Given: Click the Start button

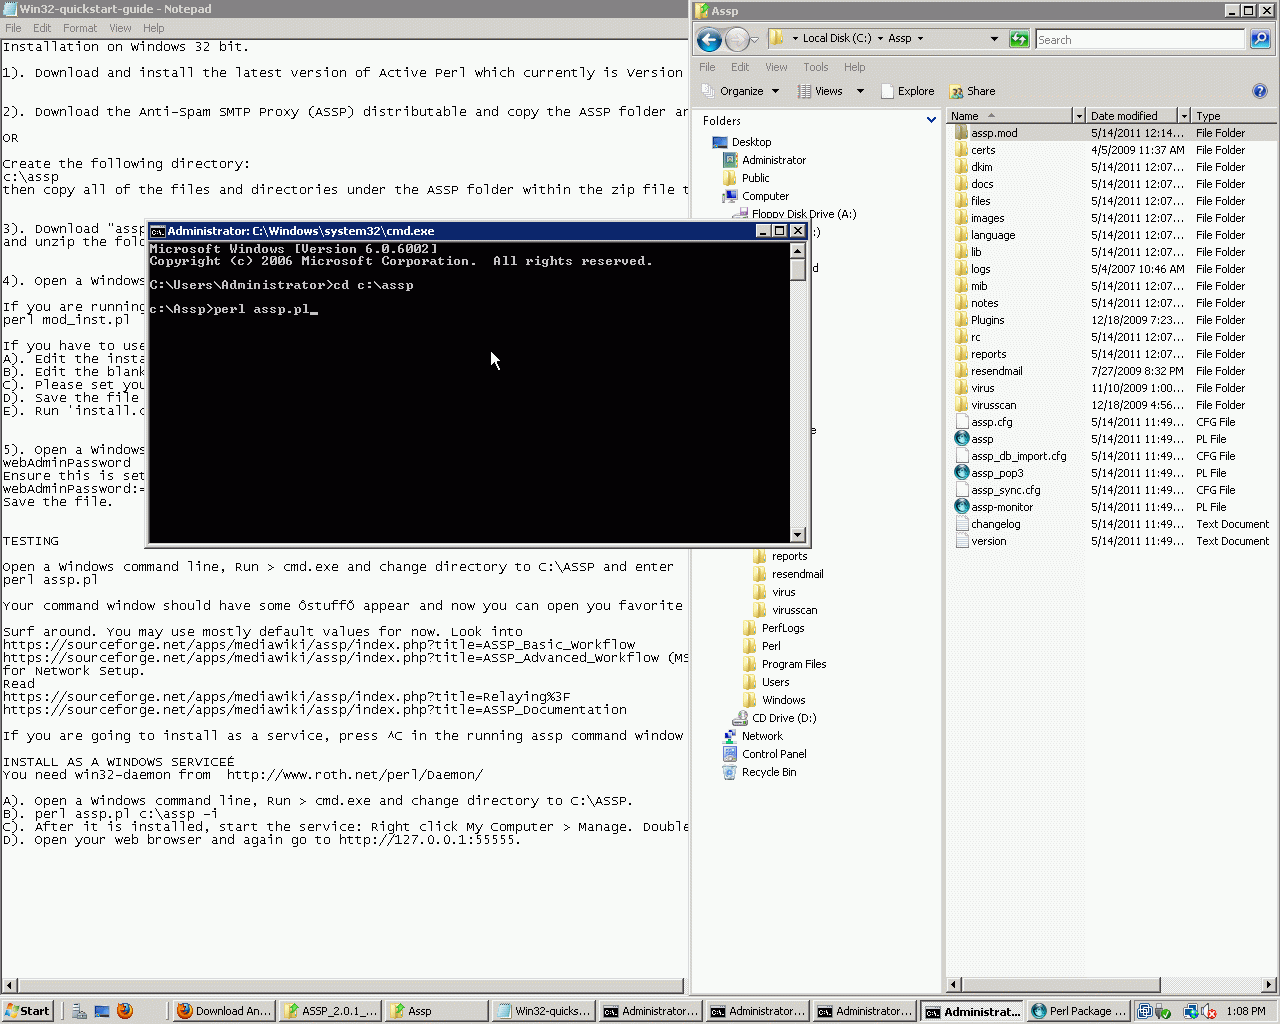Looking at the screenshot, I should tap(27, 1011).
